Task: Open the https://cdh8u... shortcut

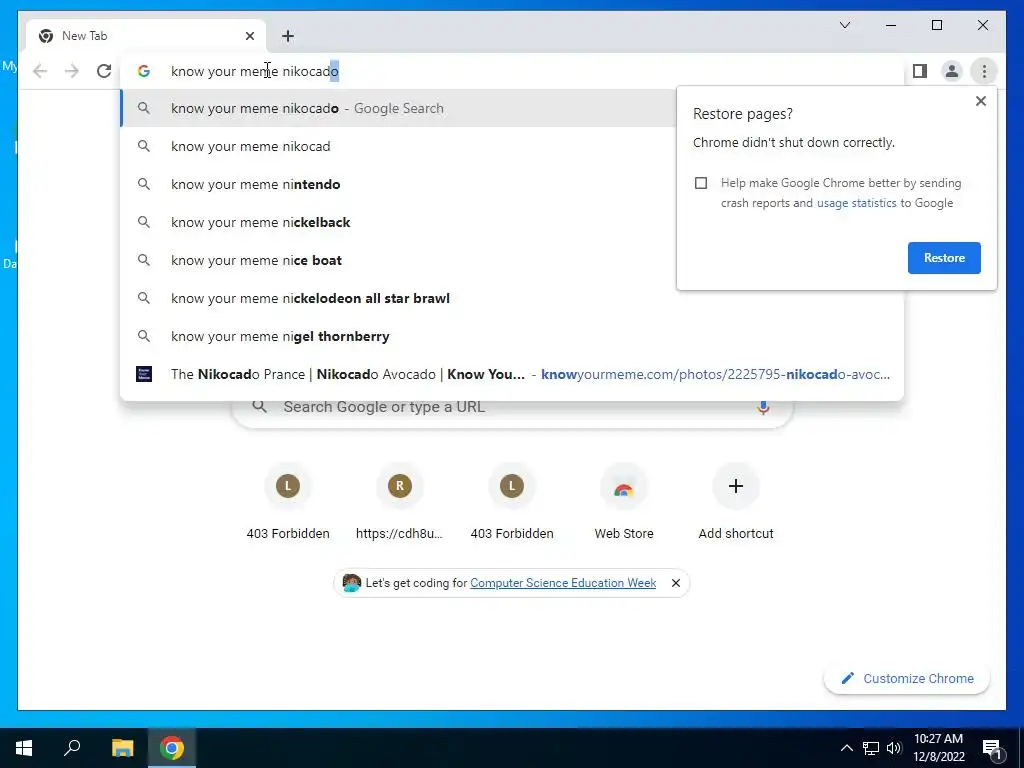Action: 400,504
